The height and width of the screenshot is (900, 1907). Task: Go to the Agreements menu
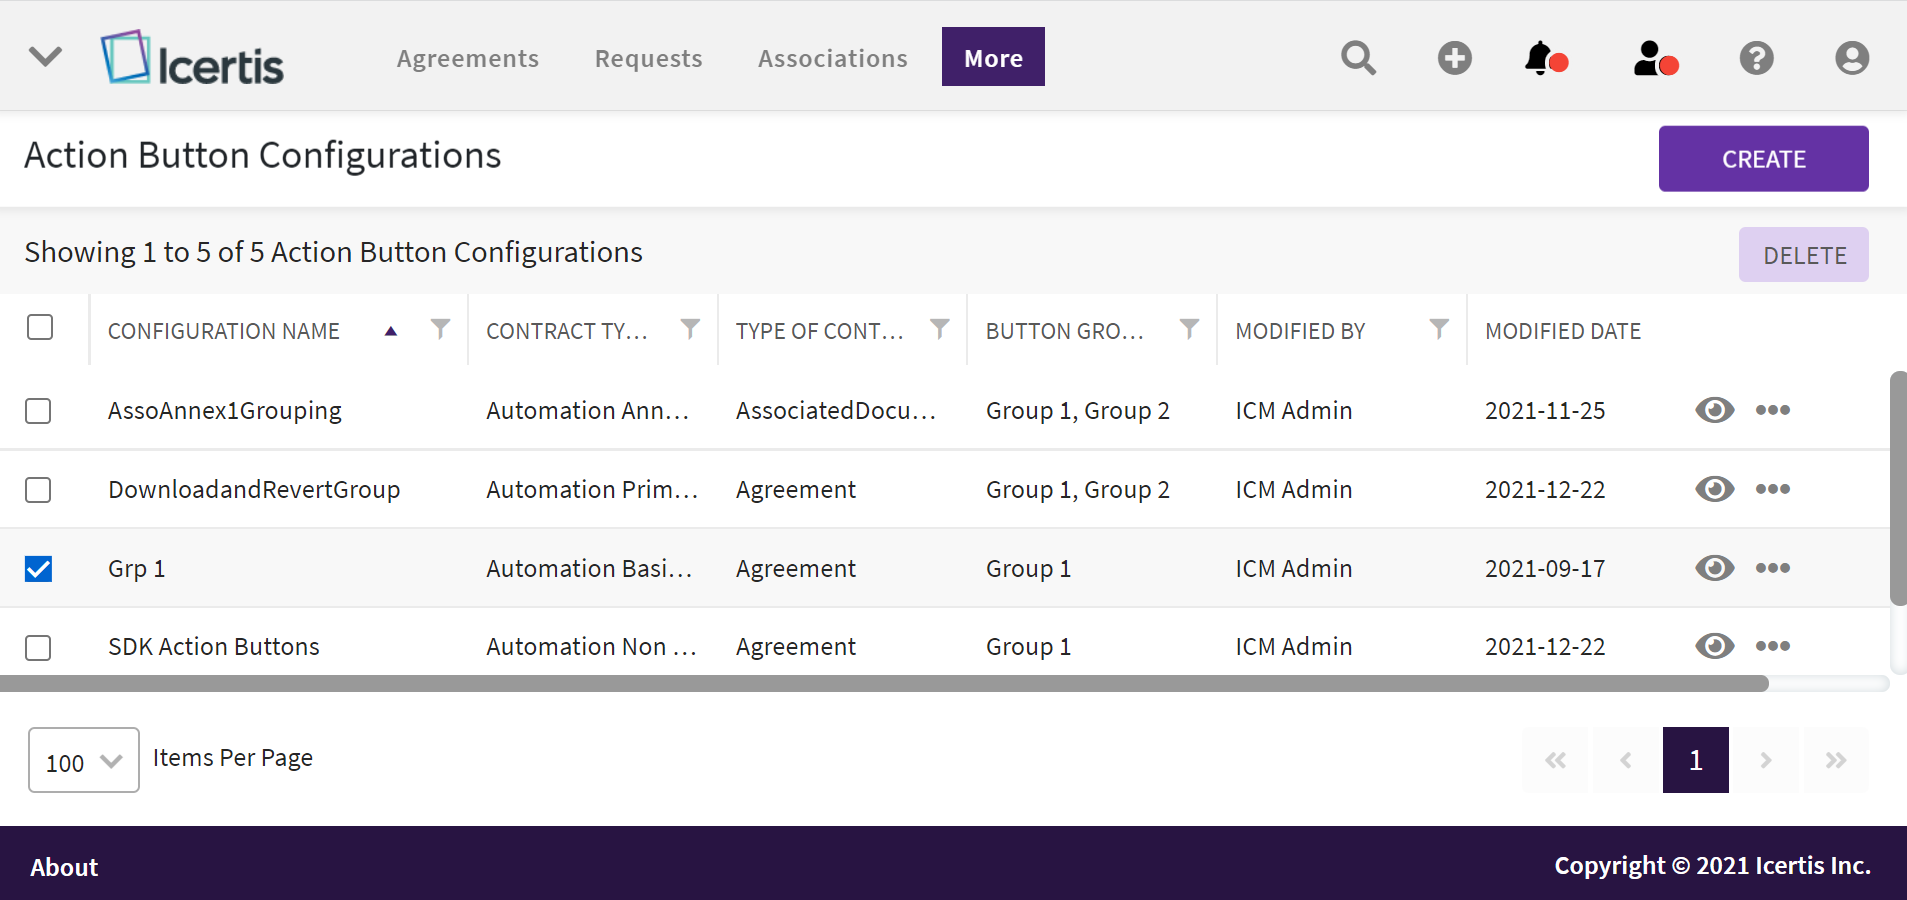pos(467,58)
